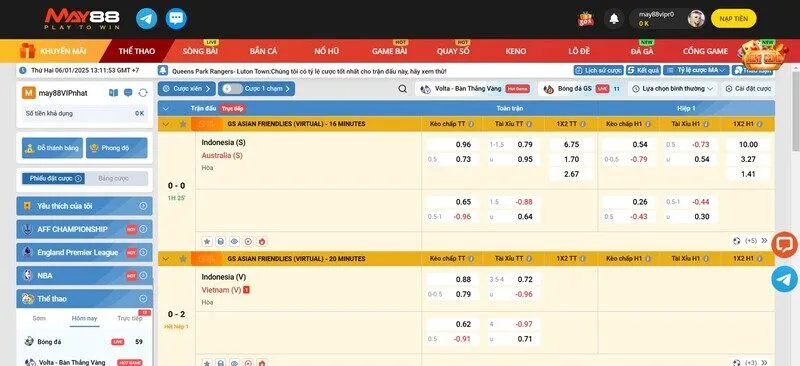Open the live chat bubble icon in header
800x366 pixels.
point(176,19)
